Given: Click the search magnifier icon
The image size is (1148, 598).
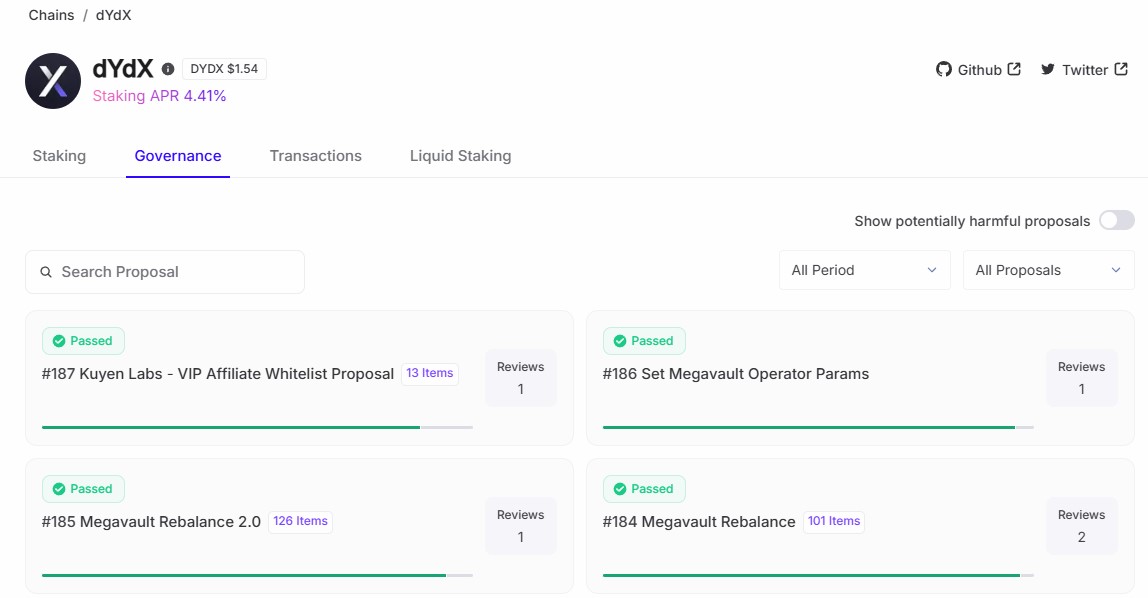Looking at the screenshot, I should click(x=46, y=272).
